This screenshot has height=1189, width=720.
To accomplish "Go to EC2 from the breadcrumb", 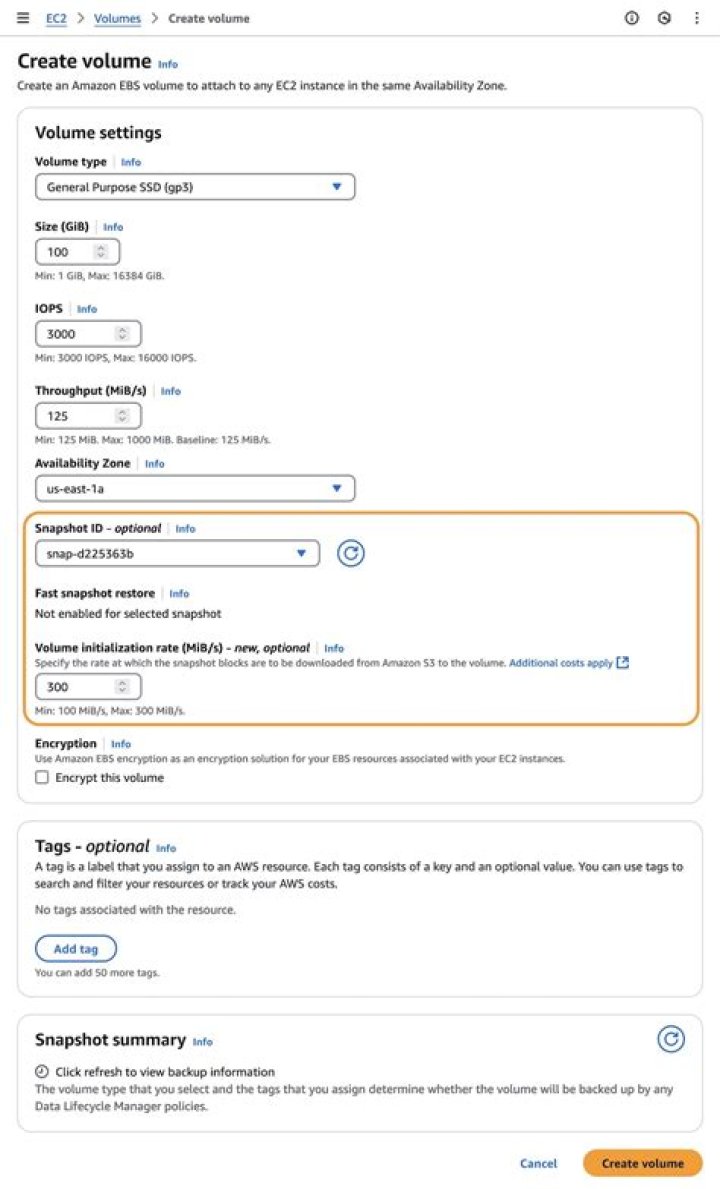I will click(56, 18).
